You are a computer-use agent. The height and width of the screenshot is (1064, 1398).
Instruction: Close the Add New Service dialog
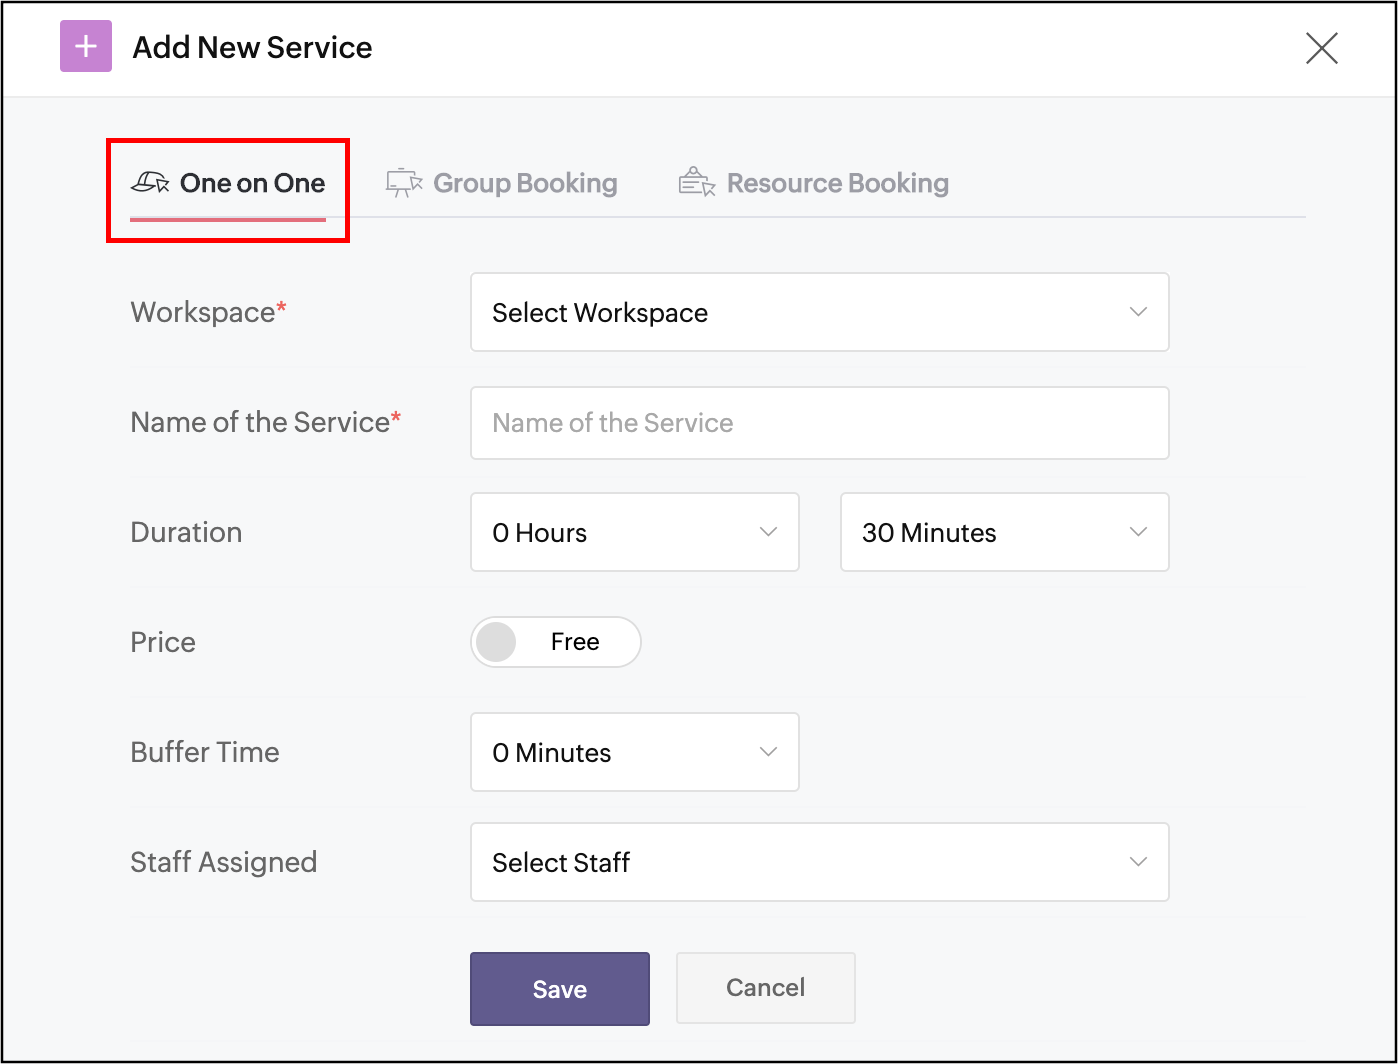[1321, 48]
